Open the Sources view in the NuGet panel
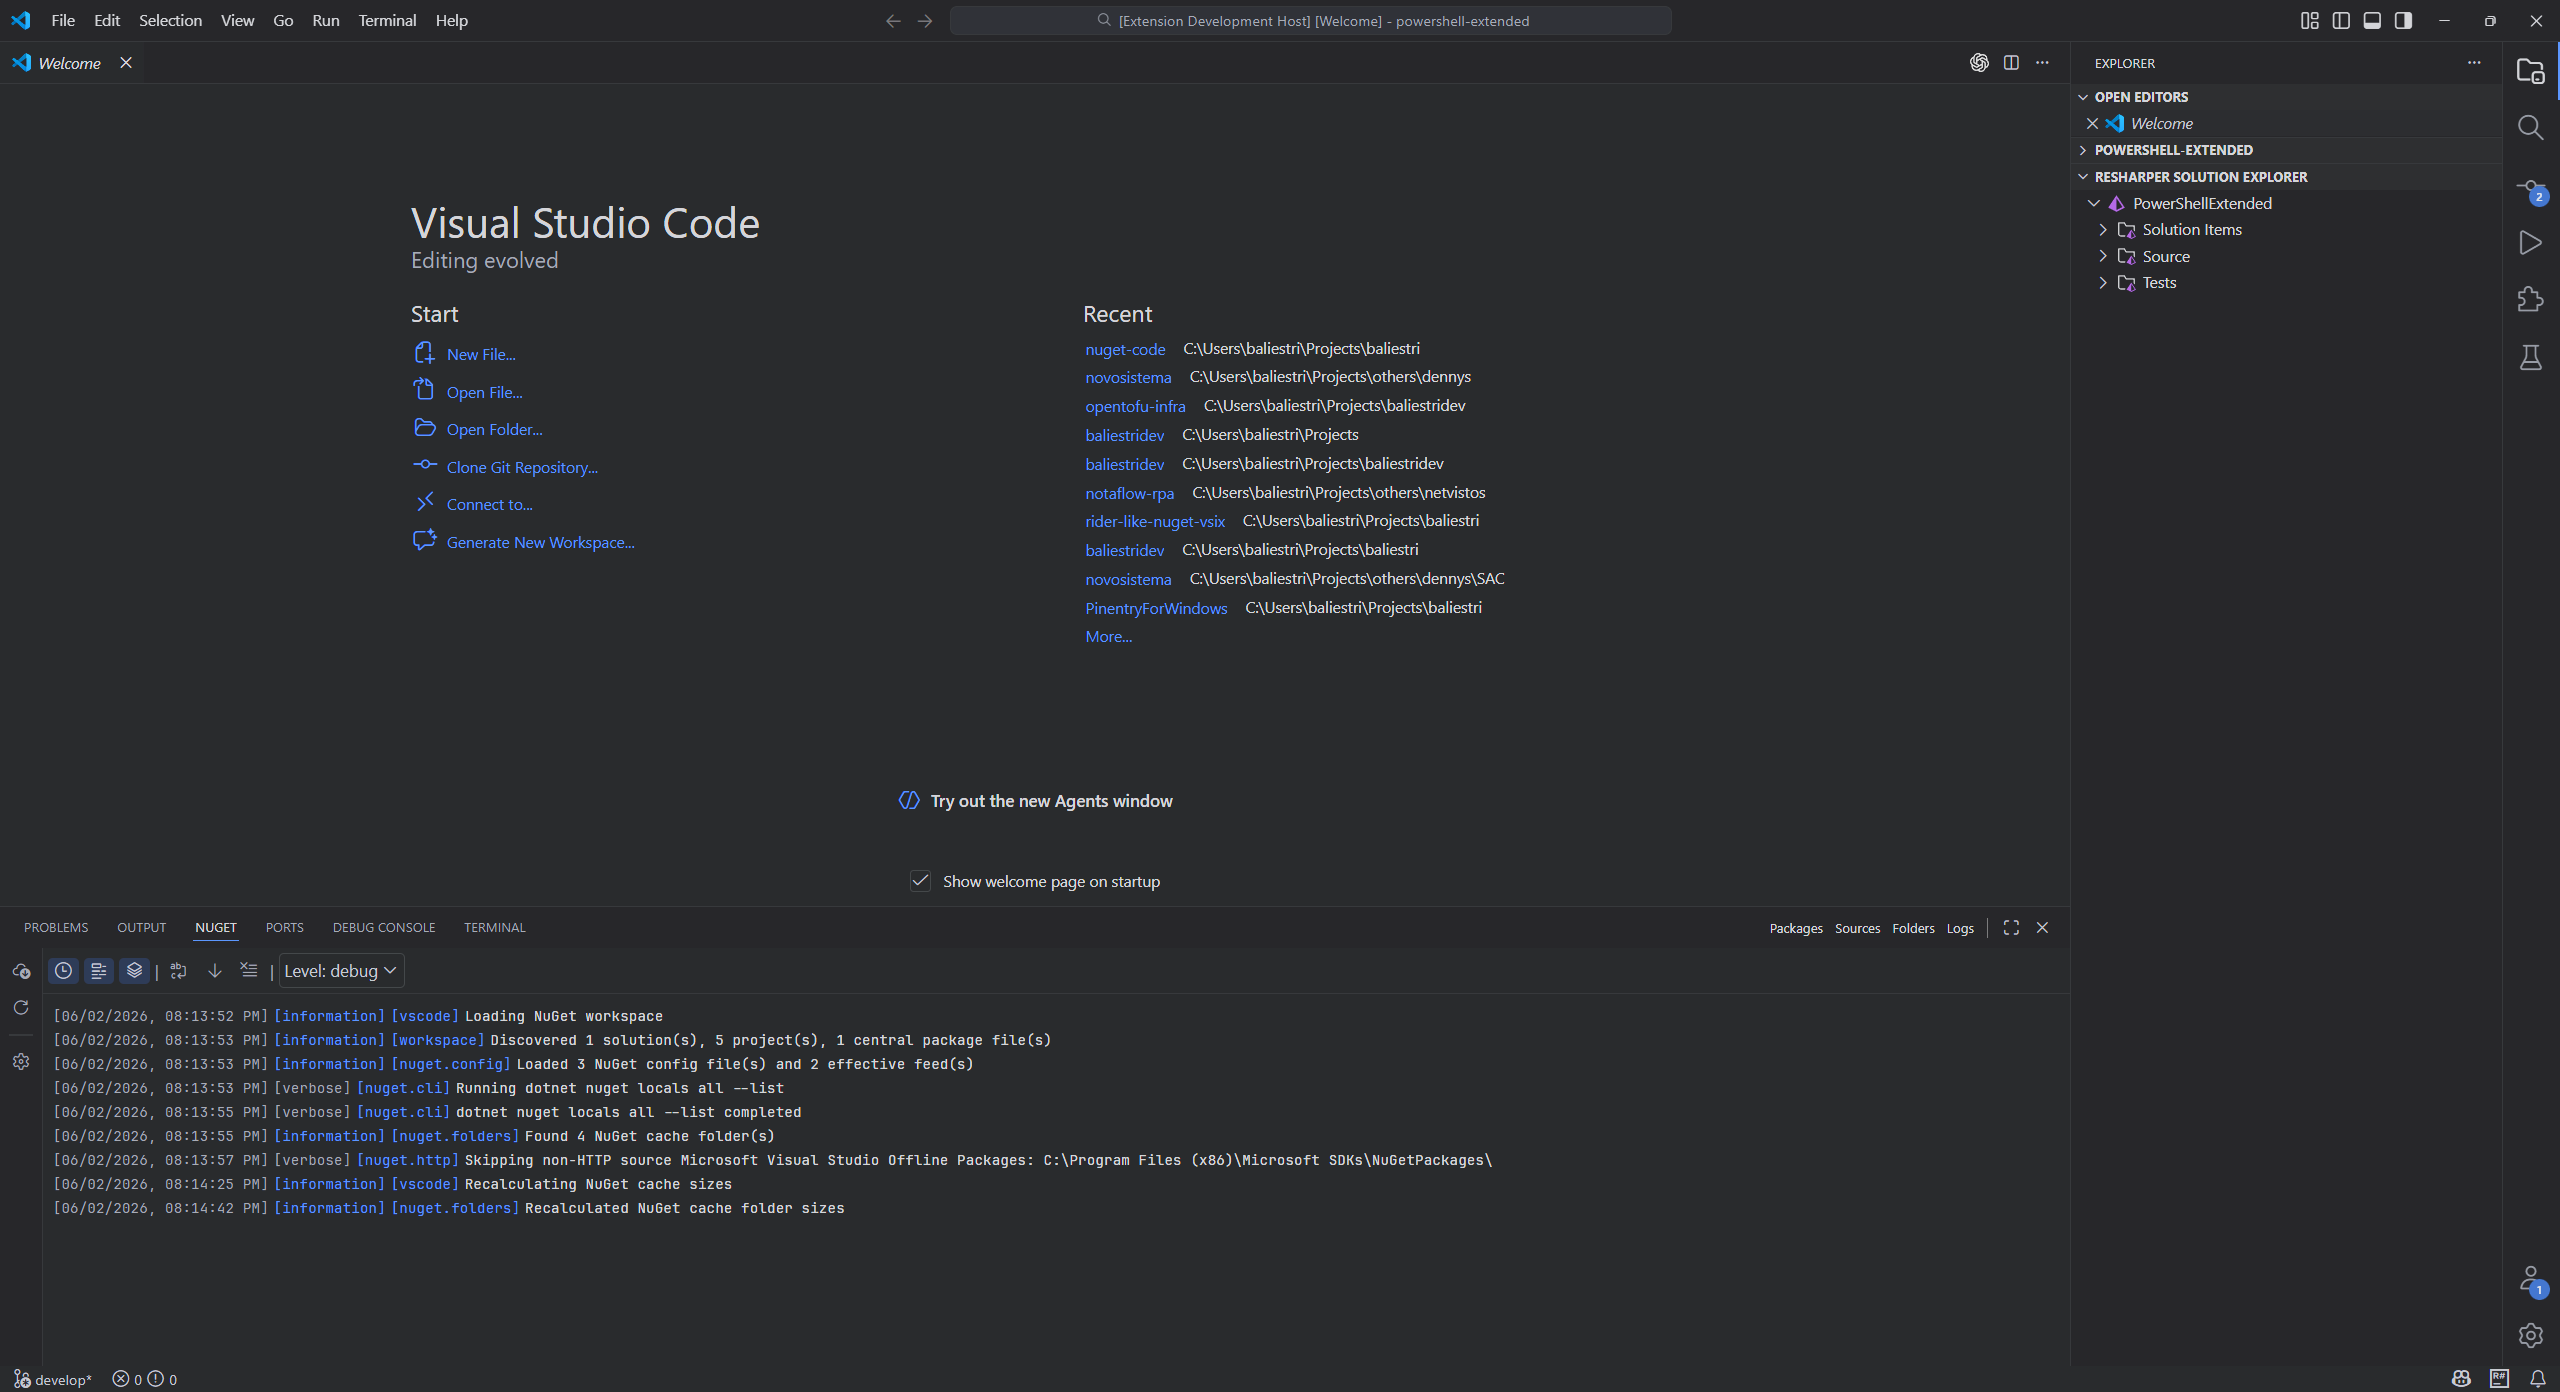Viewport: 2560px width, 1392px height. click(1857, 928)
